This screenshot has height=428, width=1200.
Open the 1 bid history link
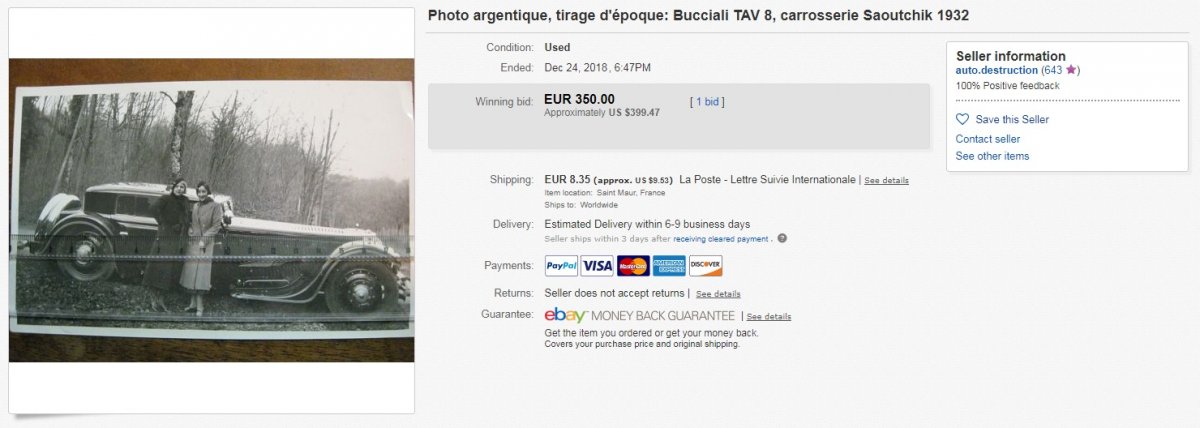707,101
